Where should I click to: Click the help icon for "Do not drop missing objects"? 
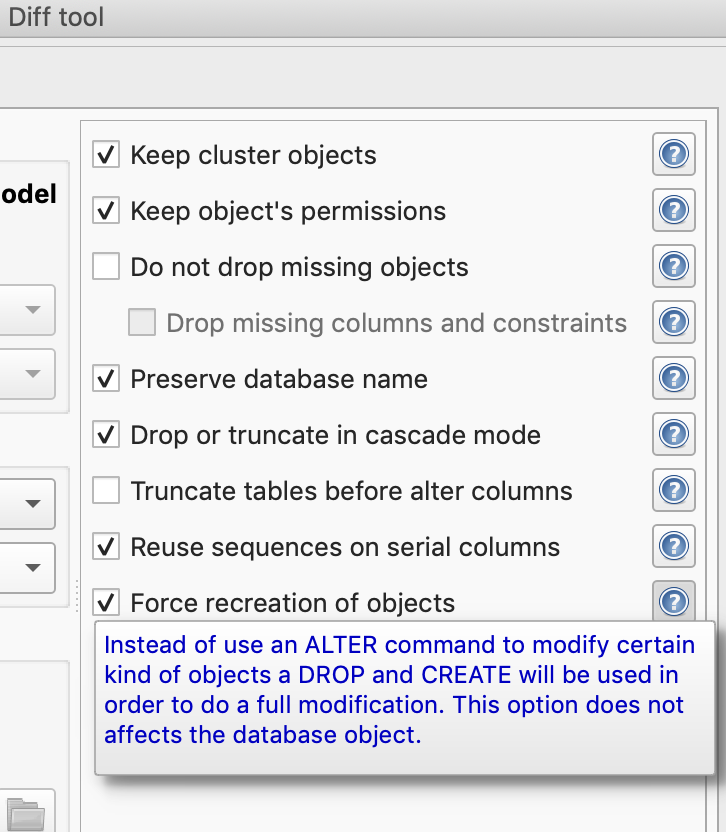point(673,267)
